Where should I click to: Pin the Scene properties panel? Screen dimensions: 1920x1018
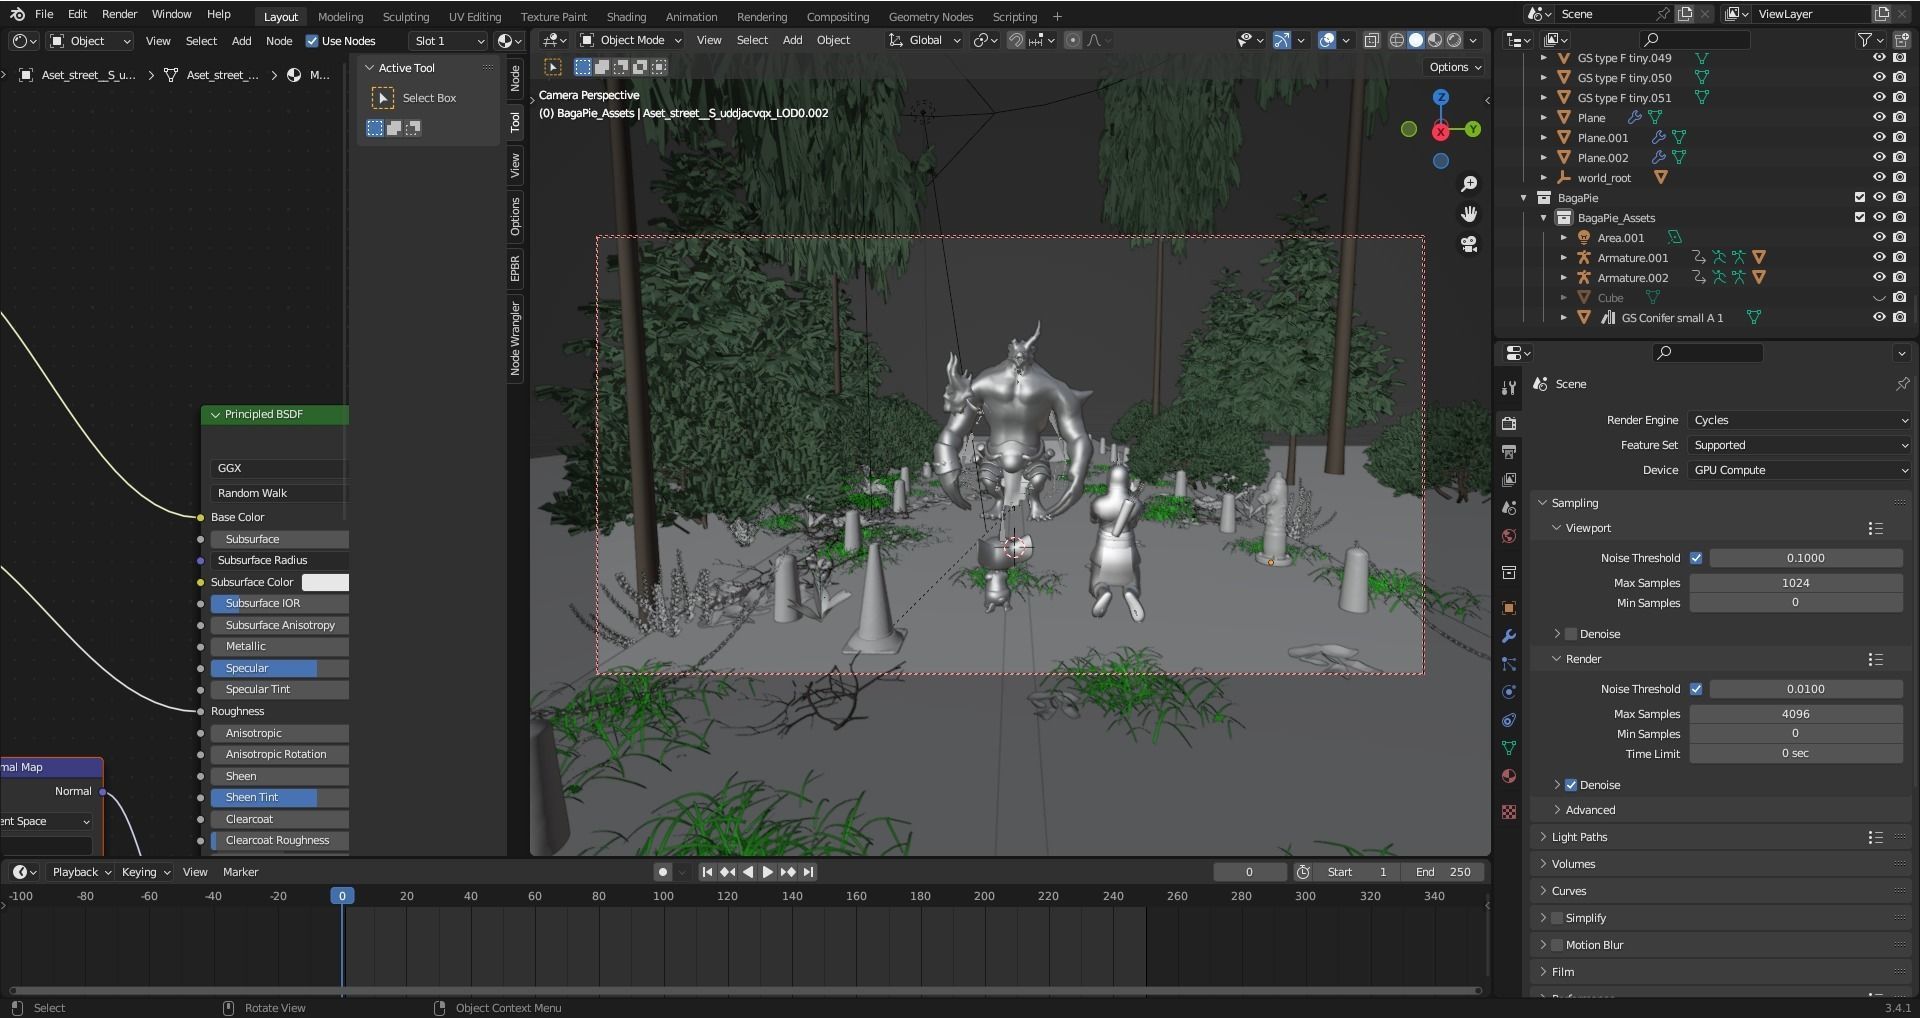(1902, 384)
